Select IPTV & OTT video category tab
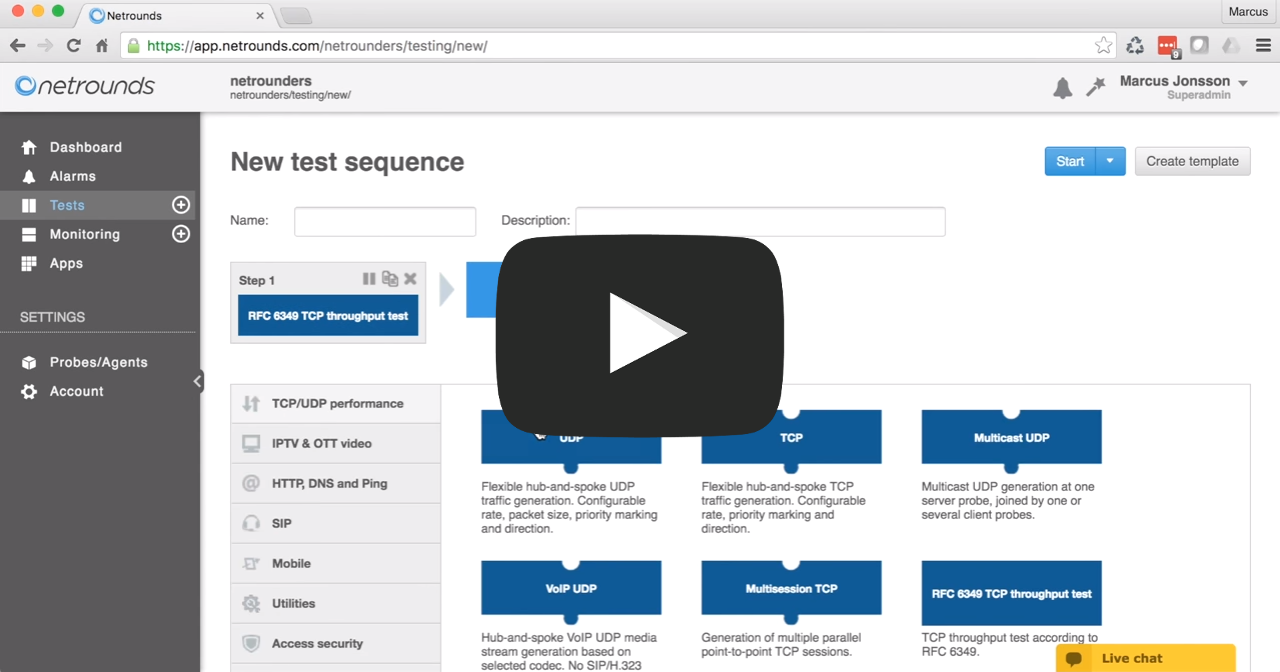 (x=336, y=444)
